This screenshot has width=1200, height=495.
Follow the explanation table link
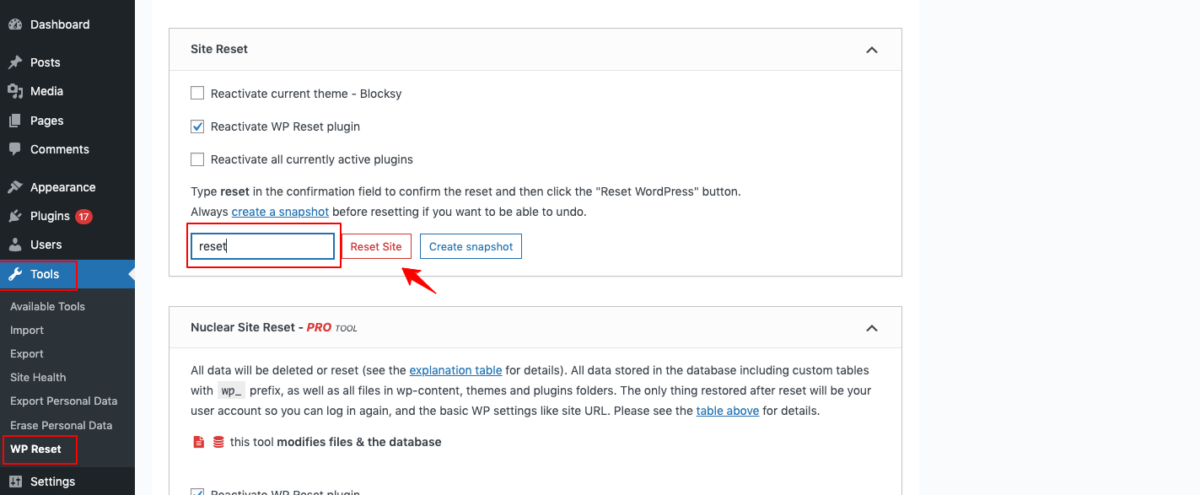click(449, 370)
